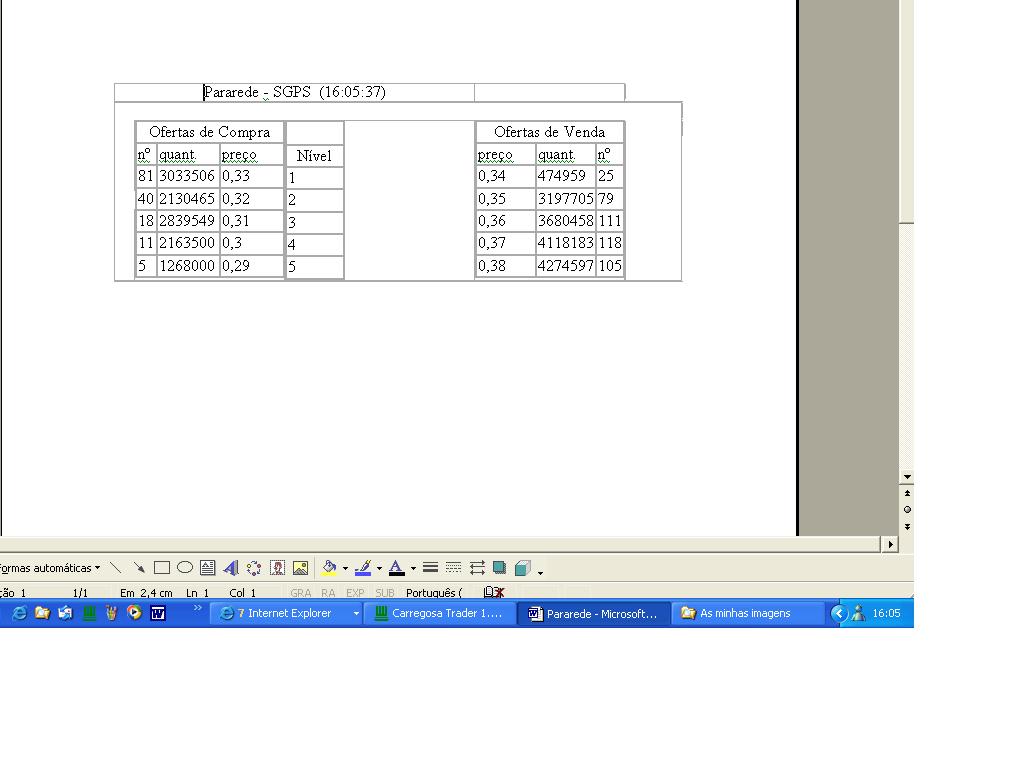Click sell quantity cell 3680458

tap(566, 221)
